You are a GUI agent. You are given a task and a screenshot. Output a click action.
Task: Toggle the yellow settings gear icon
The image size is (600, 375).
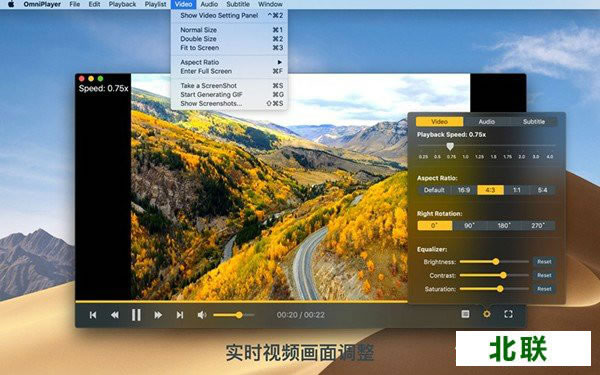pos(486,314)
